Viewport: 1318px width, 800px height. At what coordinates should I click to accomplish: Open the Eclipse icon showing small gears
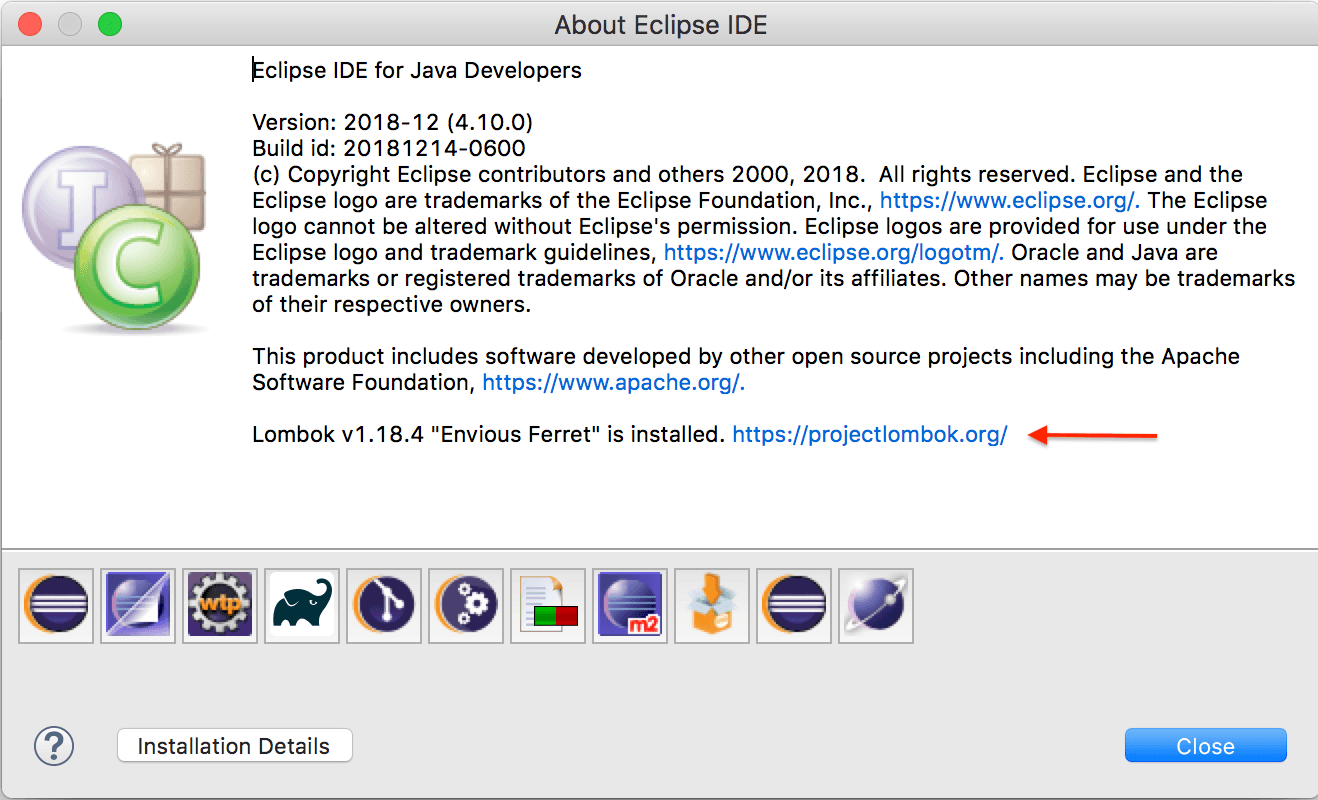[x=466, y=605]
